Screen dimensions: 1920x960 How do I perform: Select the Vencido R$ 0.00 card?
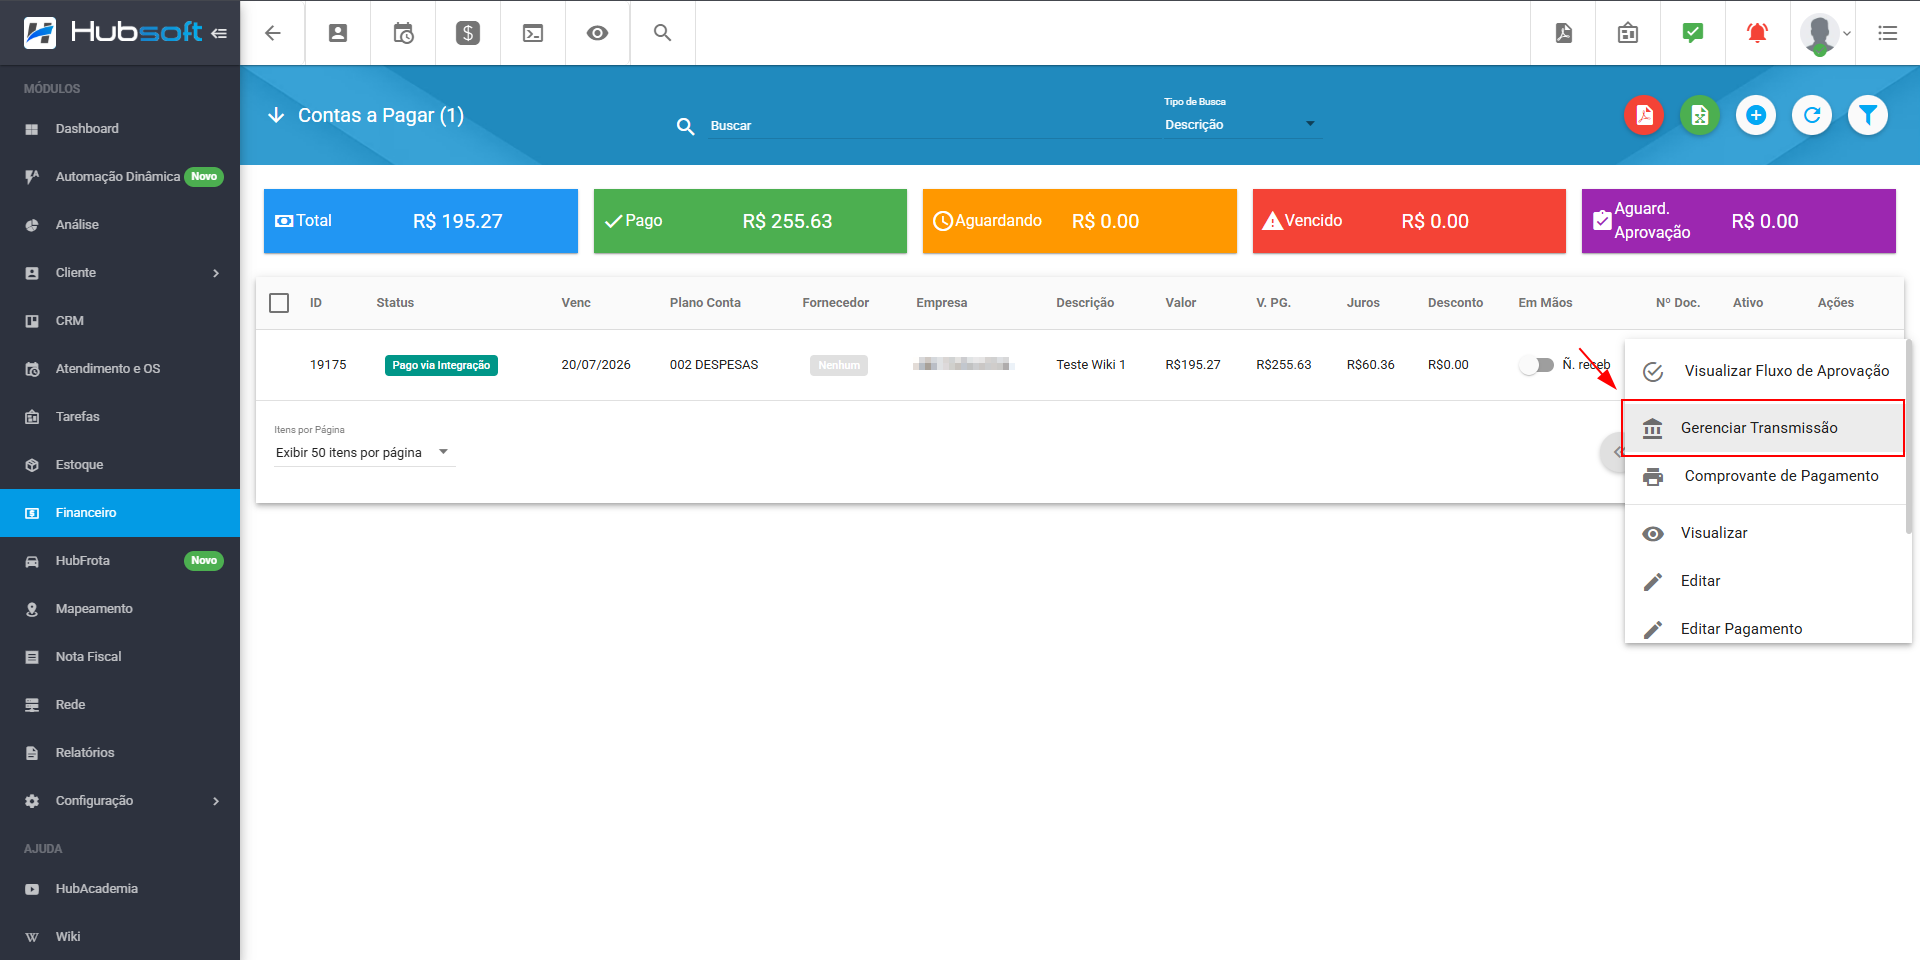[1409, 221]
